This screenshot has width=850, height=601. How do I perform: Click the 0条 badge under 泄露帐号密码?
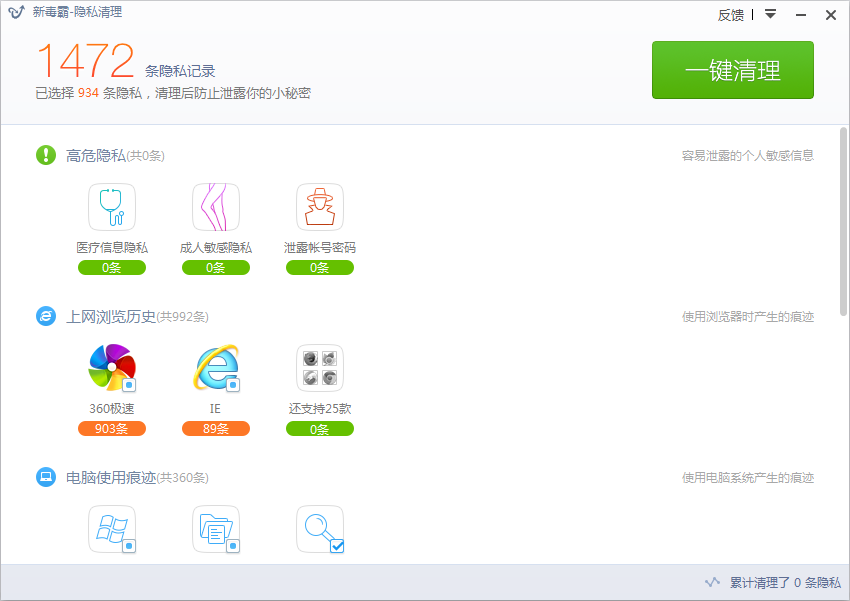tap(320, 268)
